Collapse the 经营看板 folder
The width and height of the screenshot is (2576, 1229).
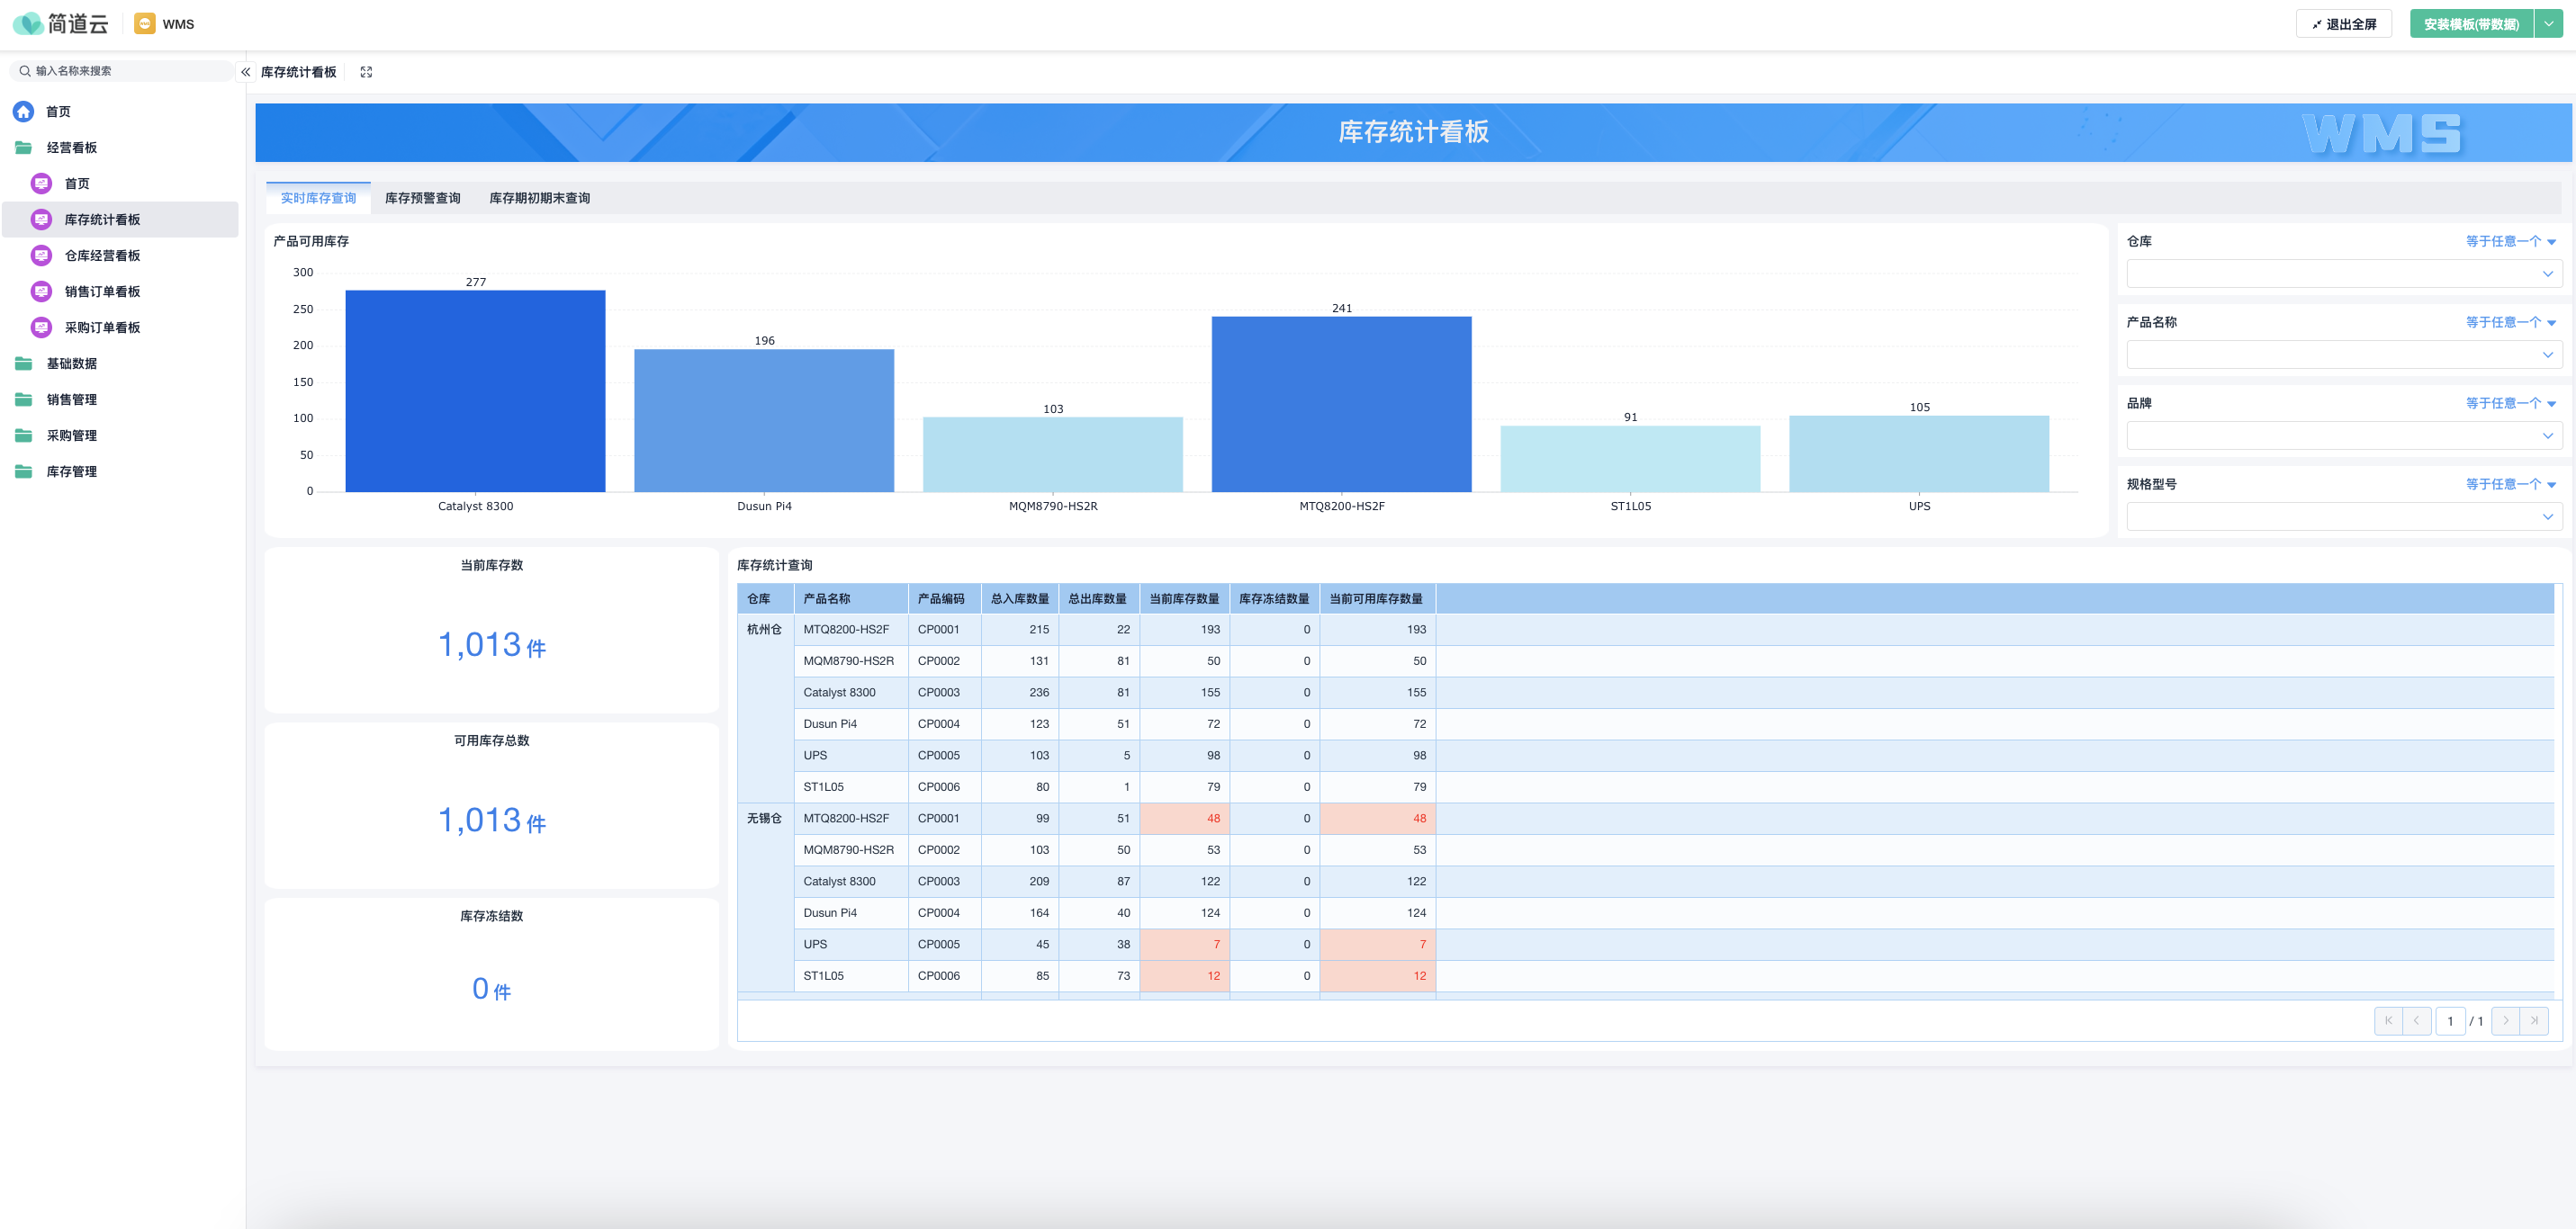click(71, 147)
